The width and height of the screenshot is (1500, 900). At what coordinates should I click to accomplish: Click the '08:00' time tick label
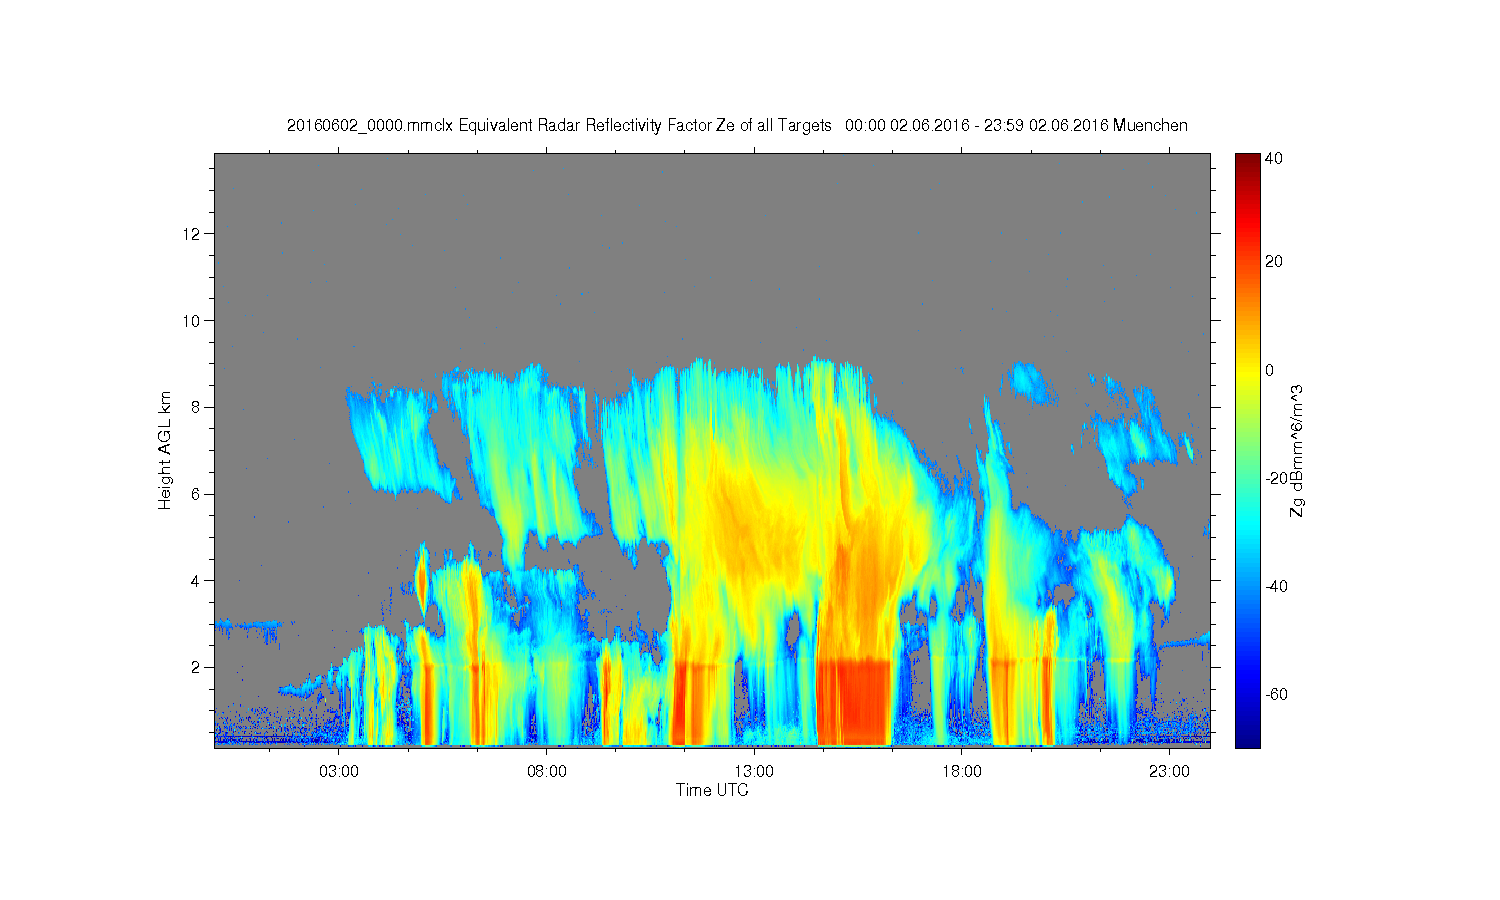click(547, 771)
